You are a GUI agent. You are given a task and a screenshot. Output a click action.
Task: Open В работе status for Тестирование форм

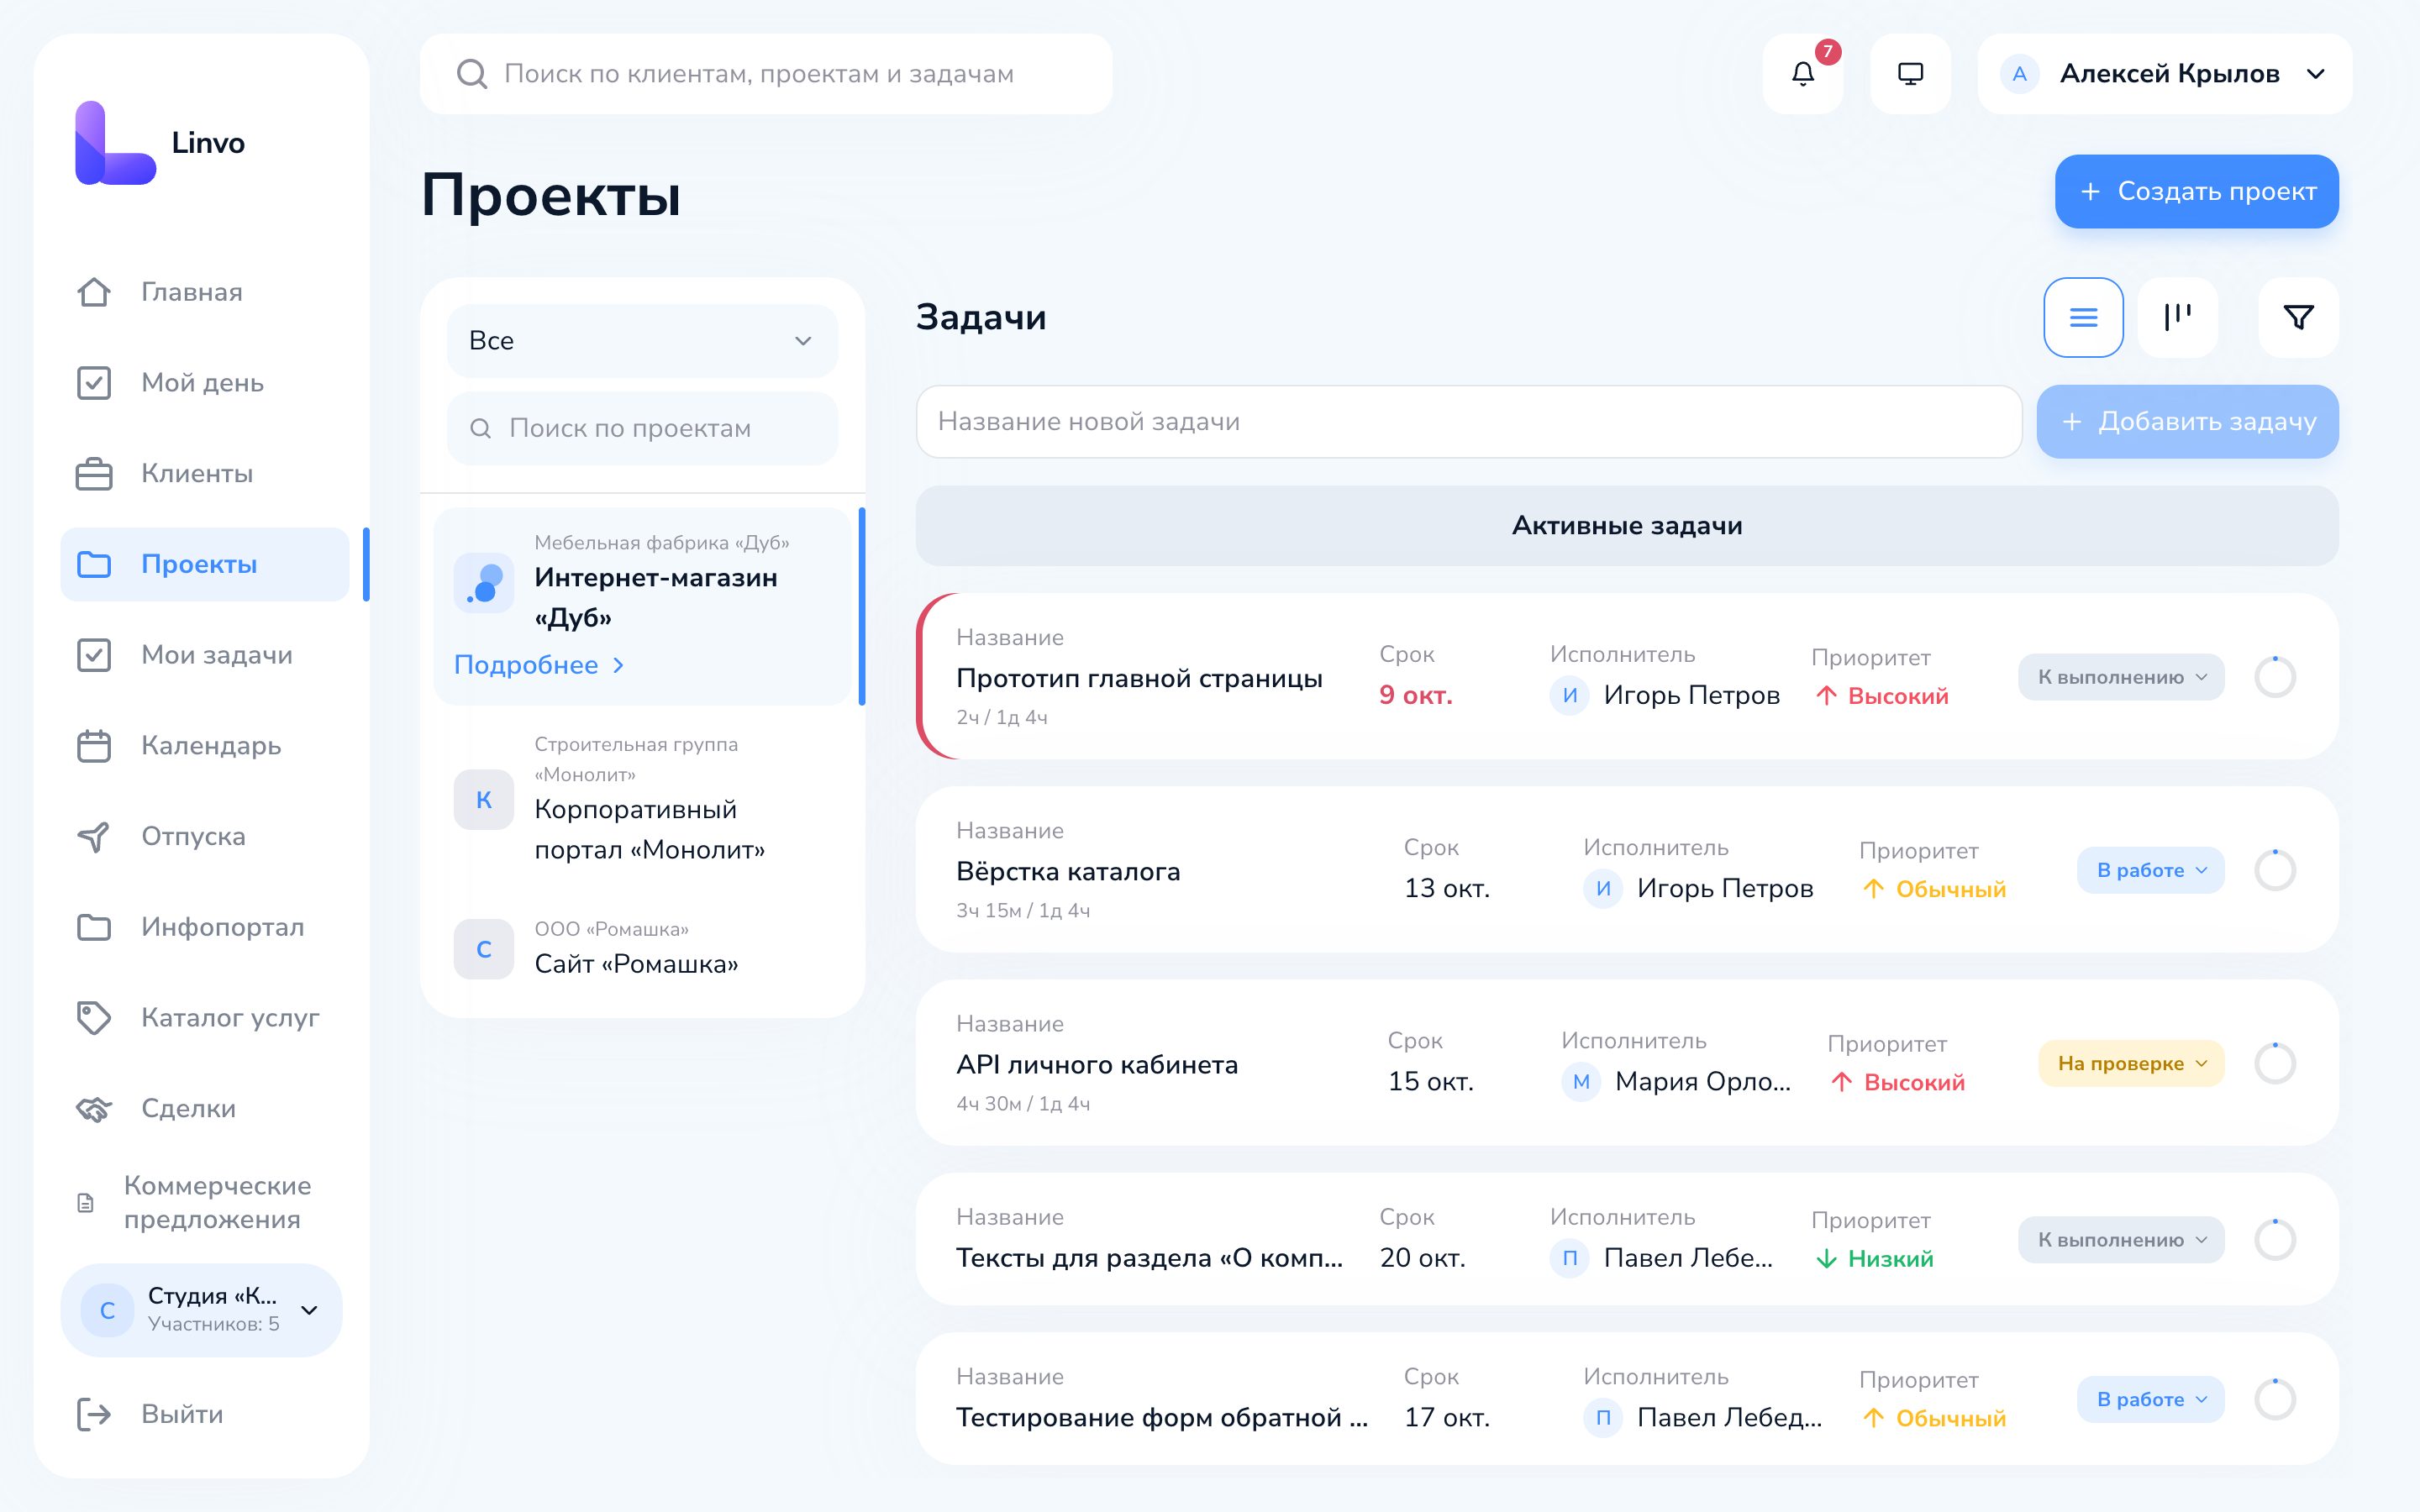coord(2151,1400)
